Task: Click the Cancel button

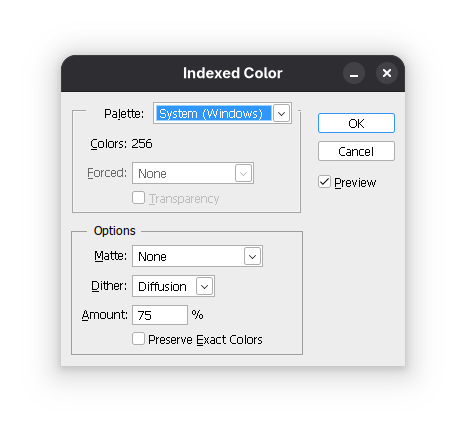Action: tap(356, 152)
